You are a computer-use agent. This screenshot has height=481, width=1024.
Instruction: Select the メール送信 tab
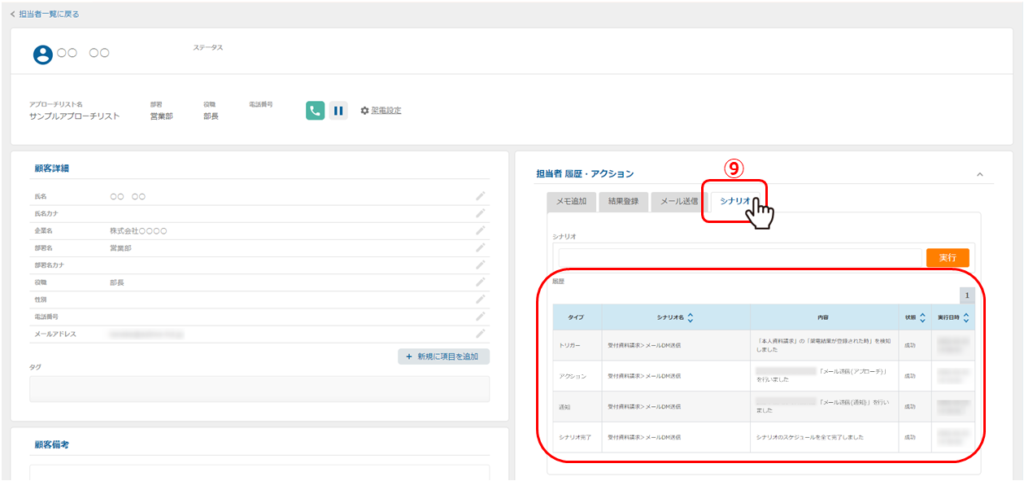678,201
